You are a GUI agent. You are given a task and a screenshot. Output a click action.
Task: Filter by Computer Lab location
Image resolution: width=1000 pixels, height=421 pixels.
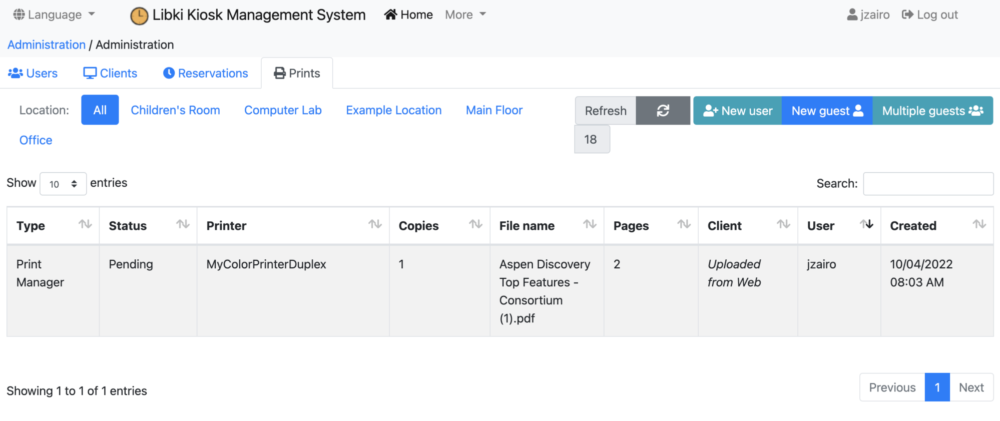[283, 110]
